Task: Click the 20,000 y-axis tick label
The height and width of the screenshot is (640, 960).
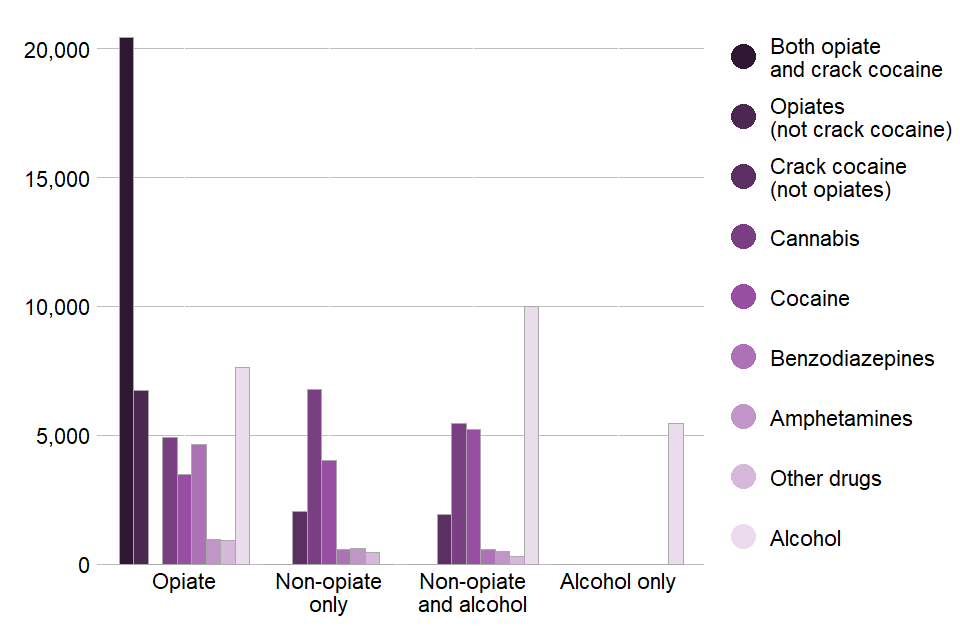Action: 56,49
